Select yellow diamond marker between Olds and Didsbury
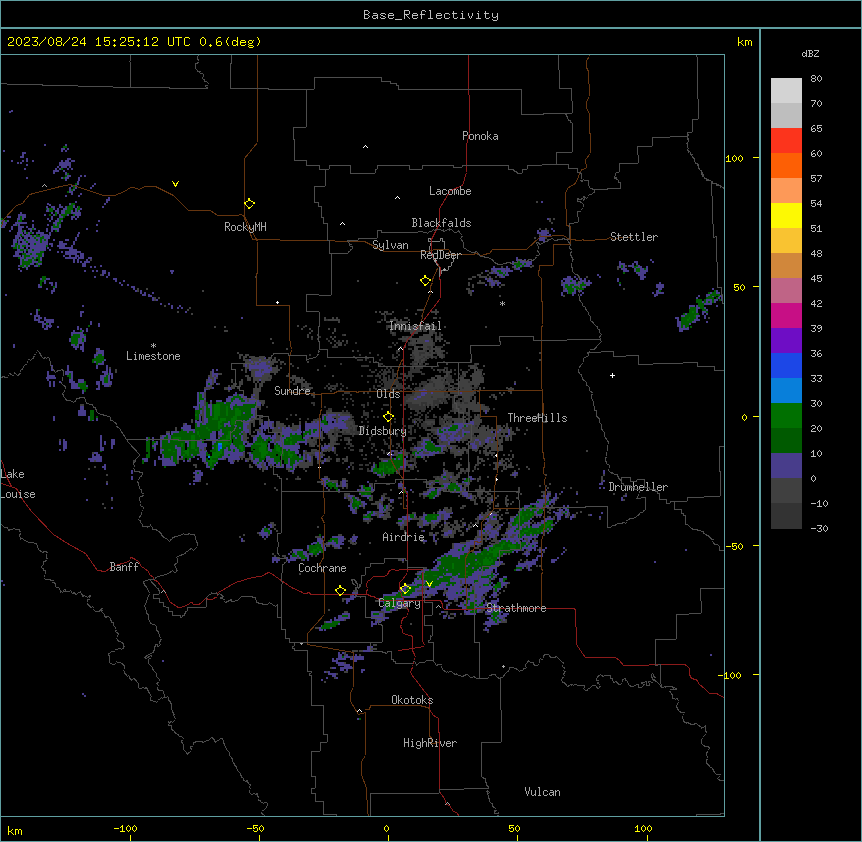 388,416
